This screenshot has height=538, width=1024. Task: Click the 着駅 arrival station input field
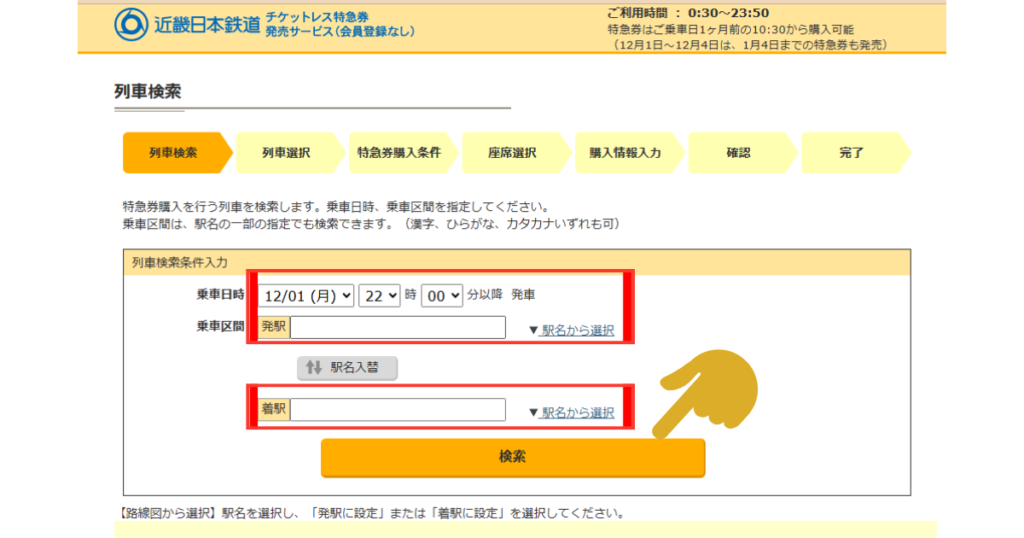(397, 410)
